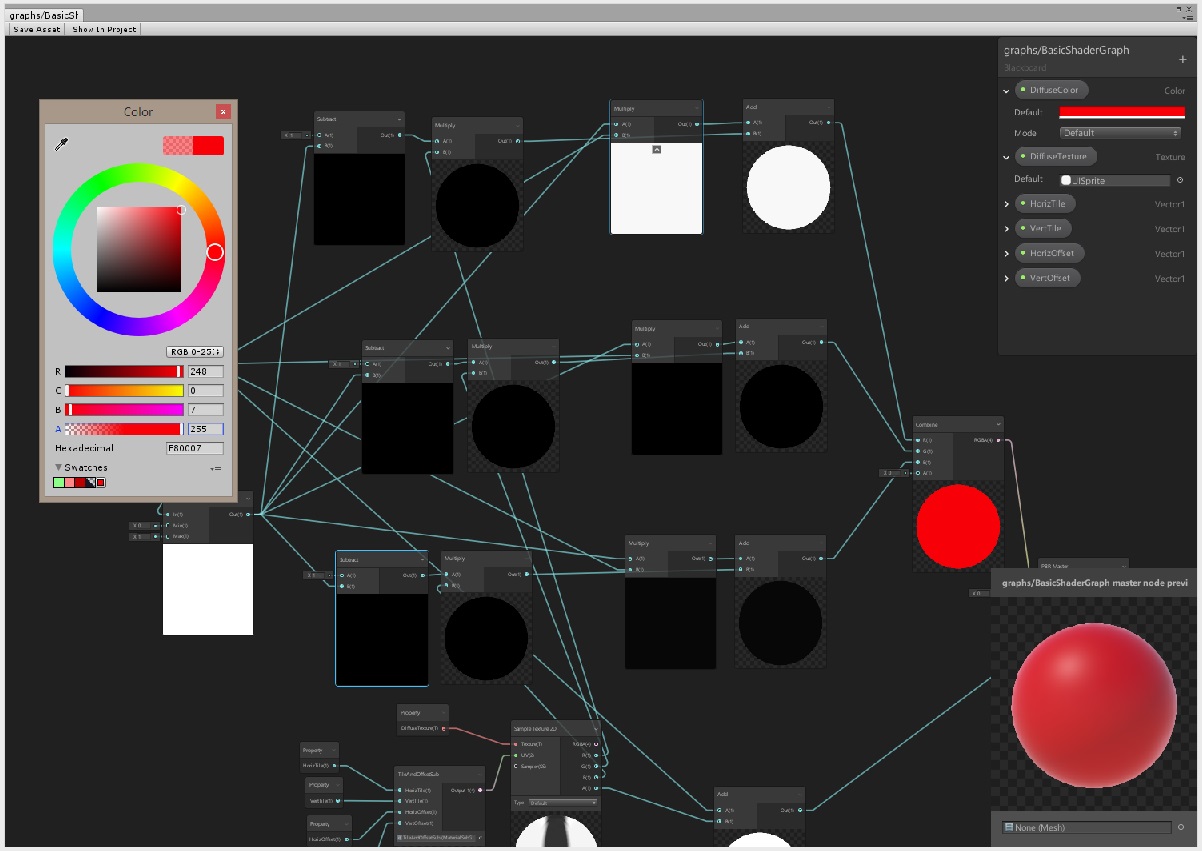1202x851 pixels.
Task: Click the DiffuseColor default color field
Action: (1122, 113)
